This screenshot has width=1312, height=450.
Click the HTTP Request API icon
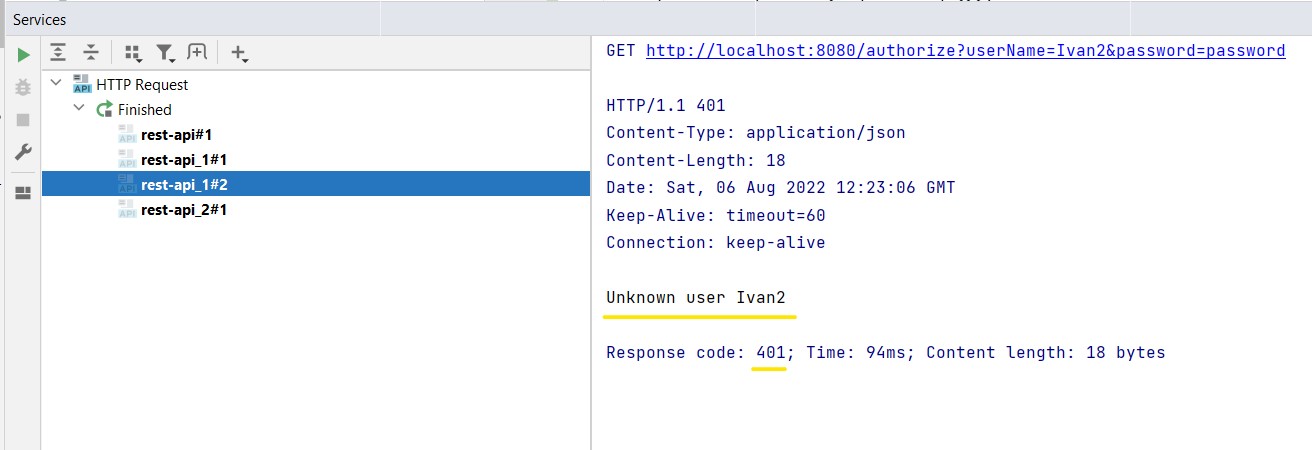click(82, 85)
